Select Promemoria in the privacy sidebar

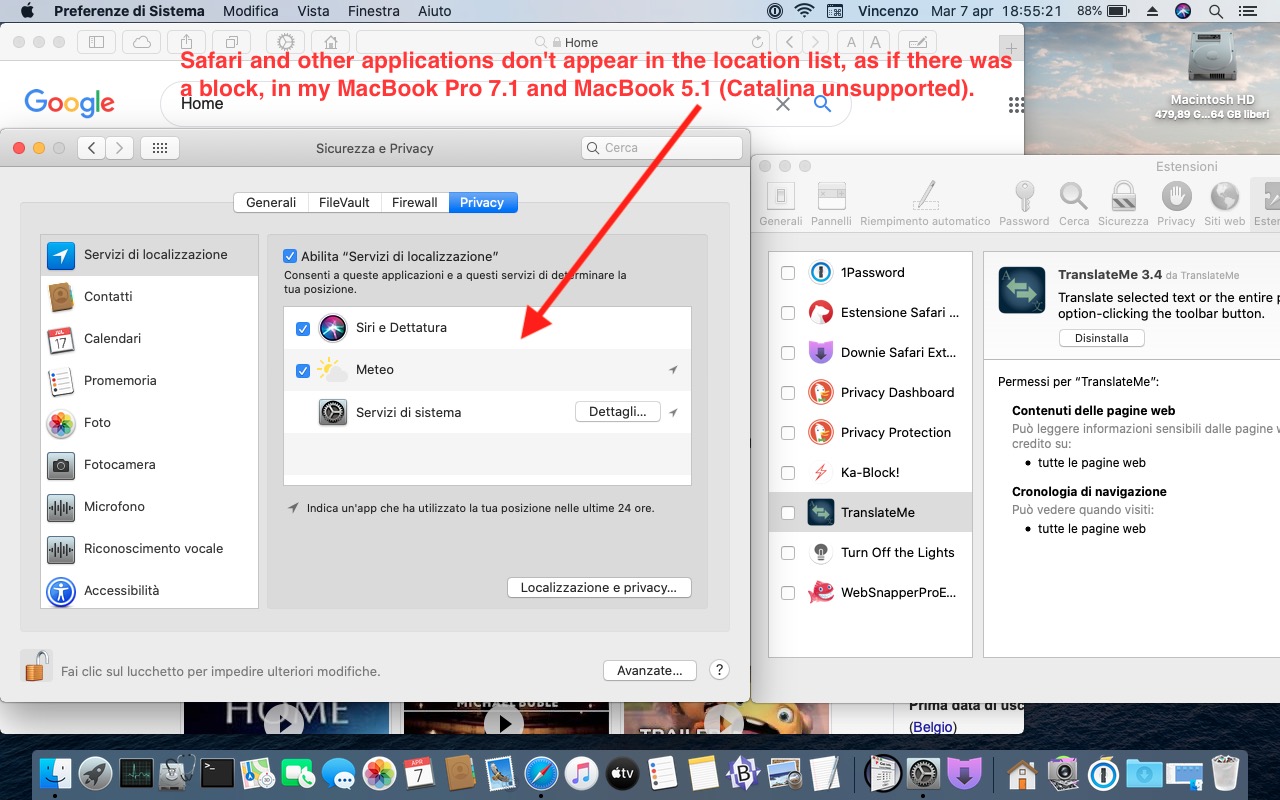click(x=150, y=381)
